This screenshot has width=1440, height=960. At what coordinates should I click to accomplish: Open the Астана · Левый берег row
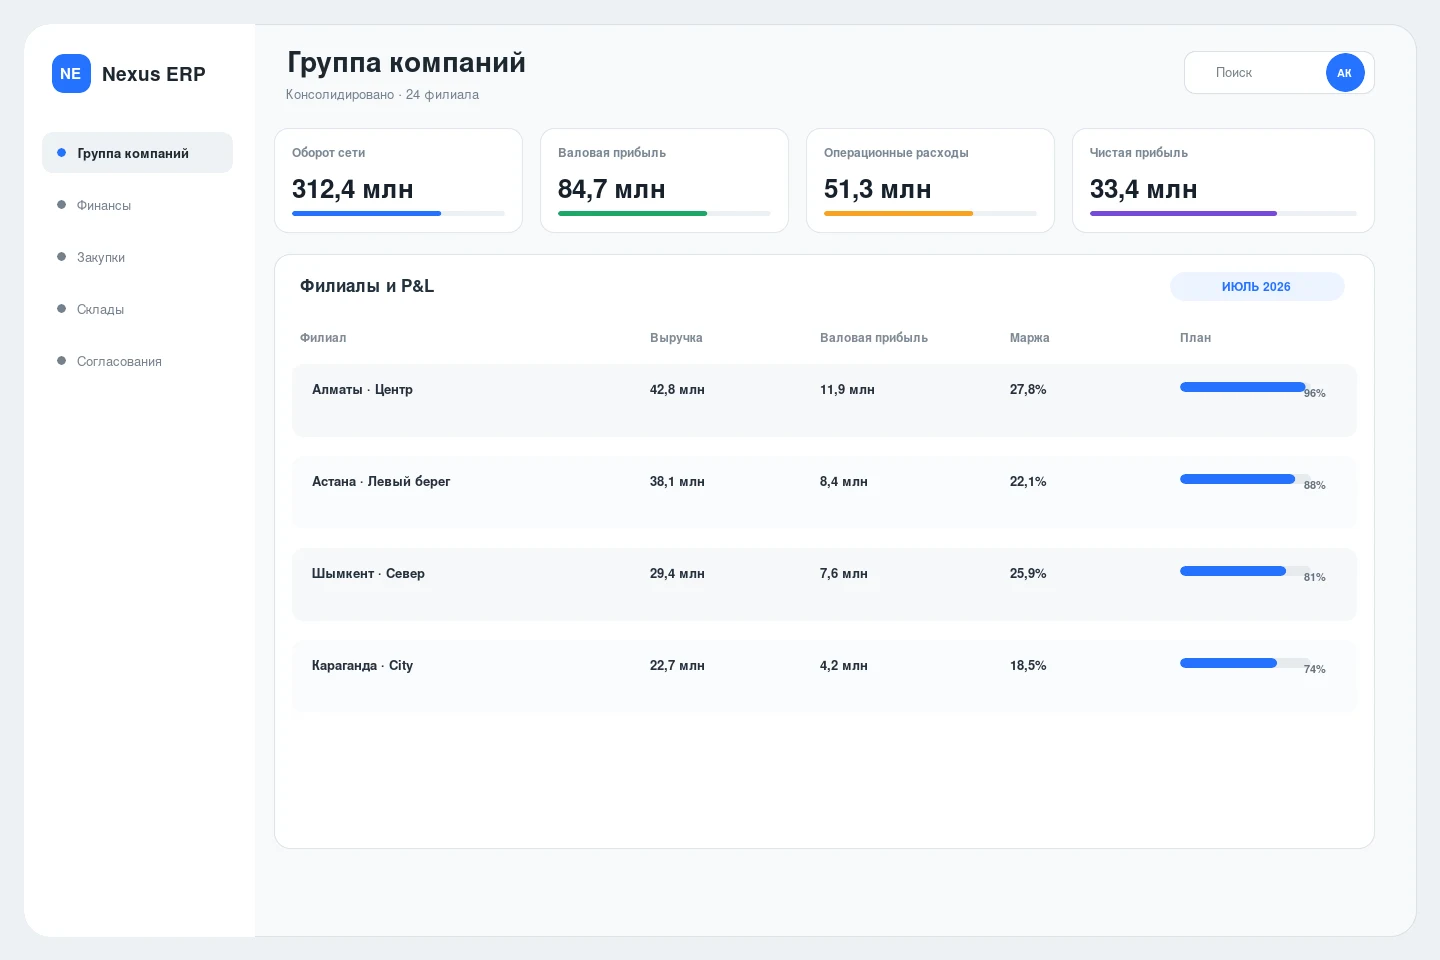coord(824,492)
